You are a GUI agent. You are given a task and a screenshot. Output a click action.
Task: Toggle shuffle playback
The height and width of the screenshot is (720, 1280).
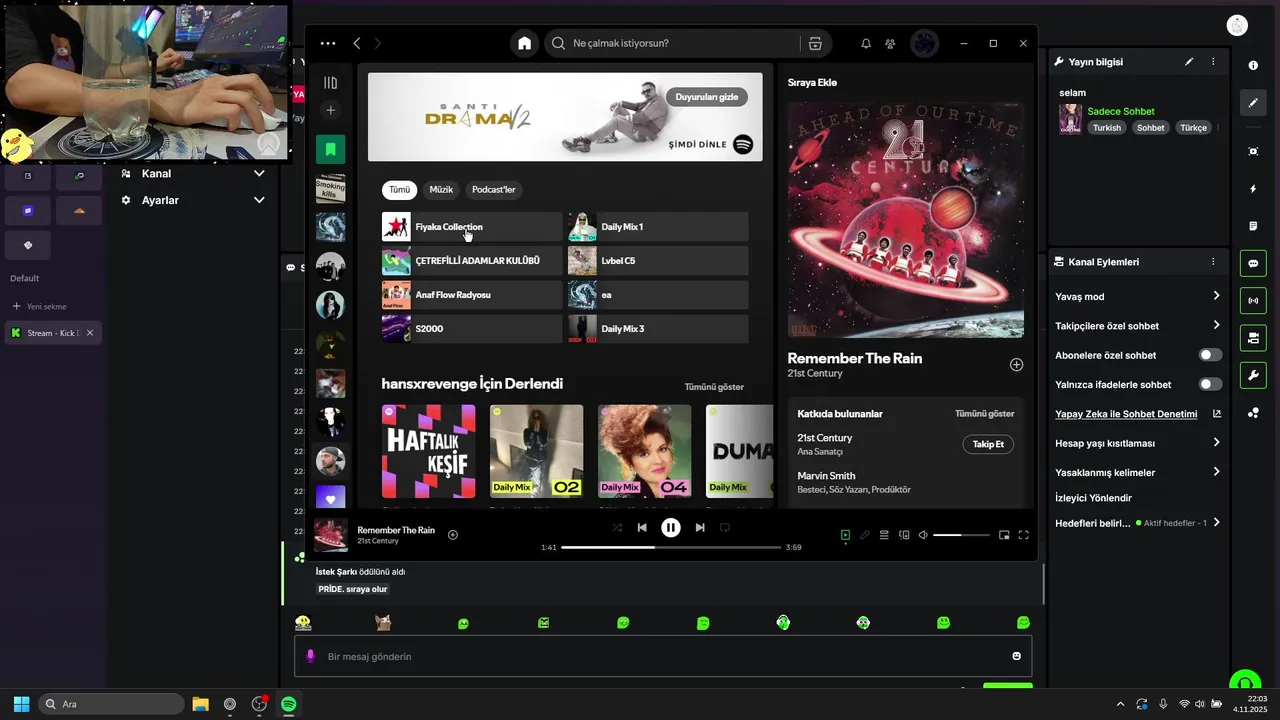coord(616,528)
